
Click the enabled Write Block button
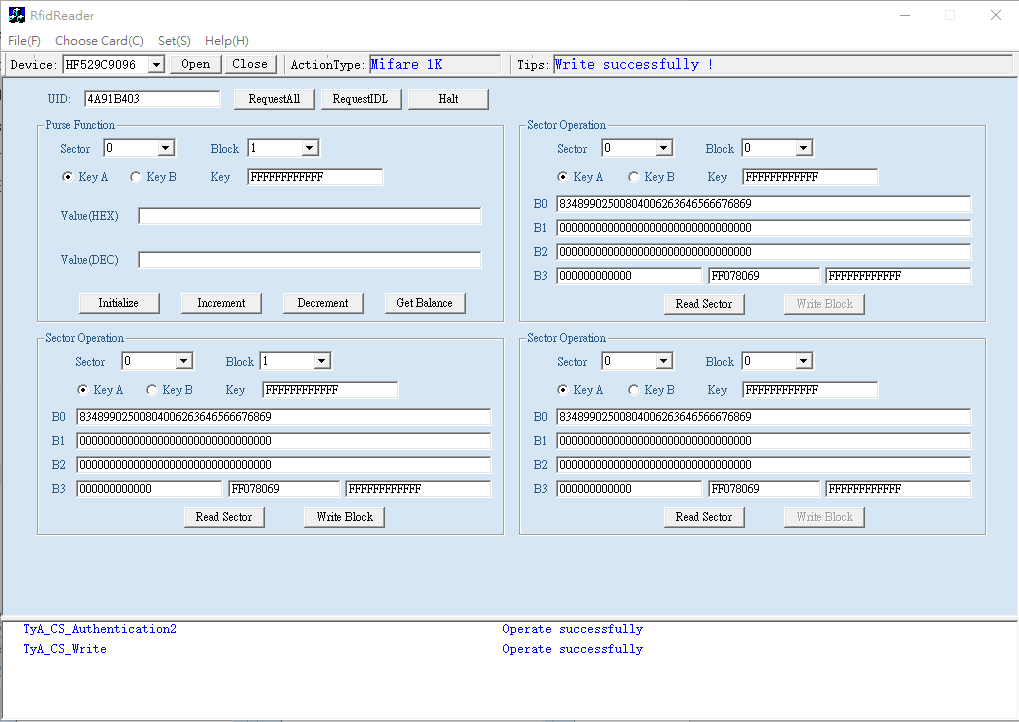[344, 517]
